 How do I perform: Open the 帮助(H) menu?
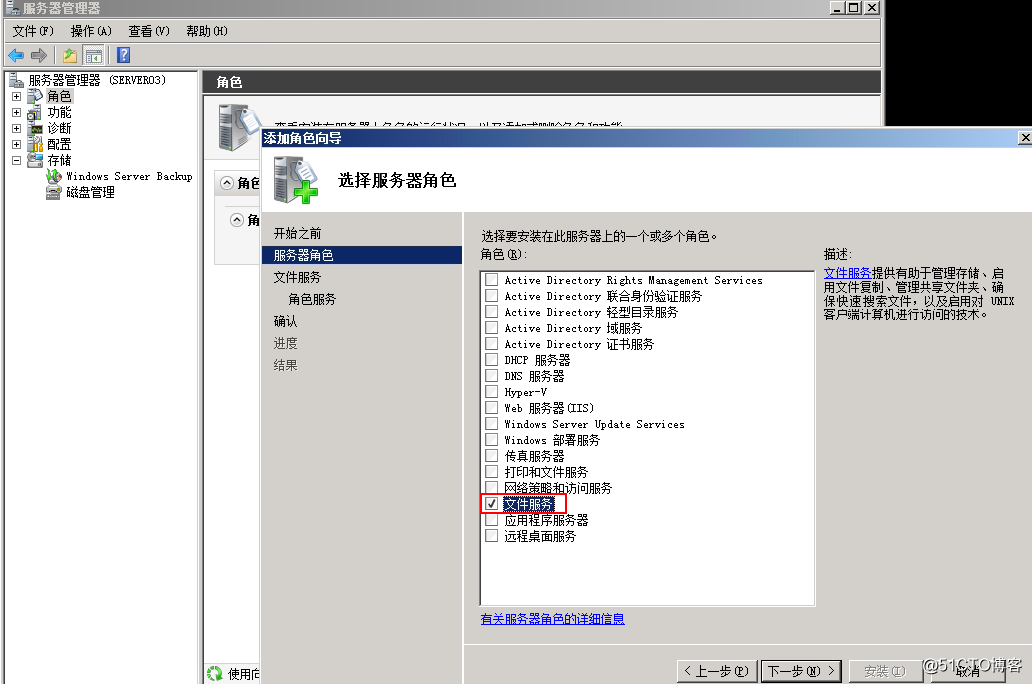207,31
